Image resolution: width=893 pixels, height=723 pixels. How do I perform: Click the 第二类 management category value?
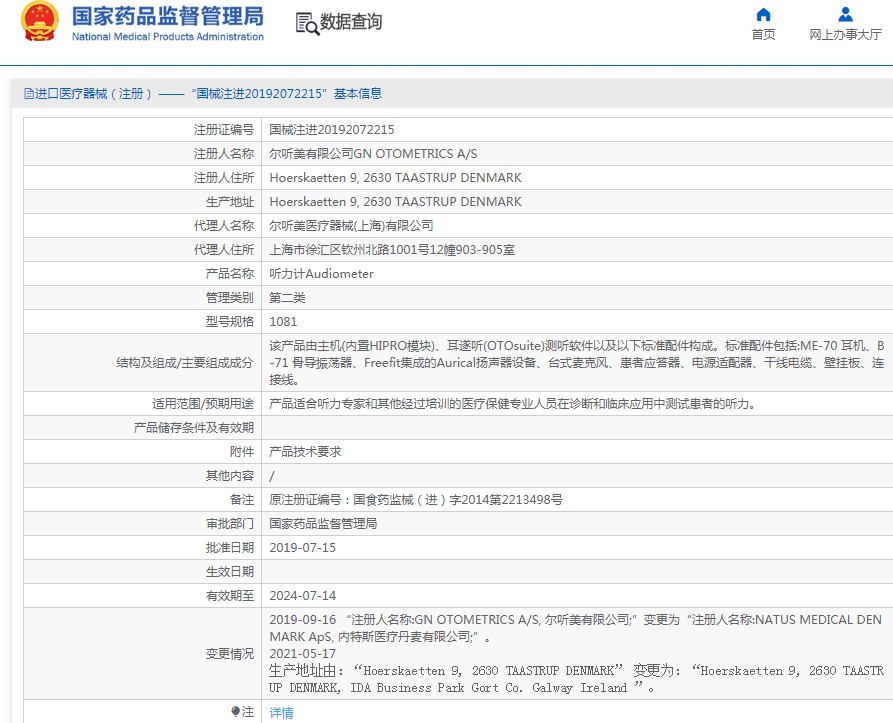click(287, 297)
